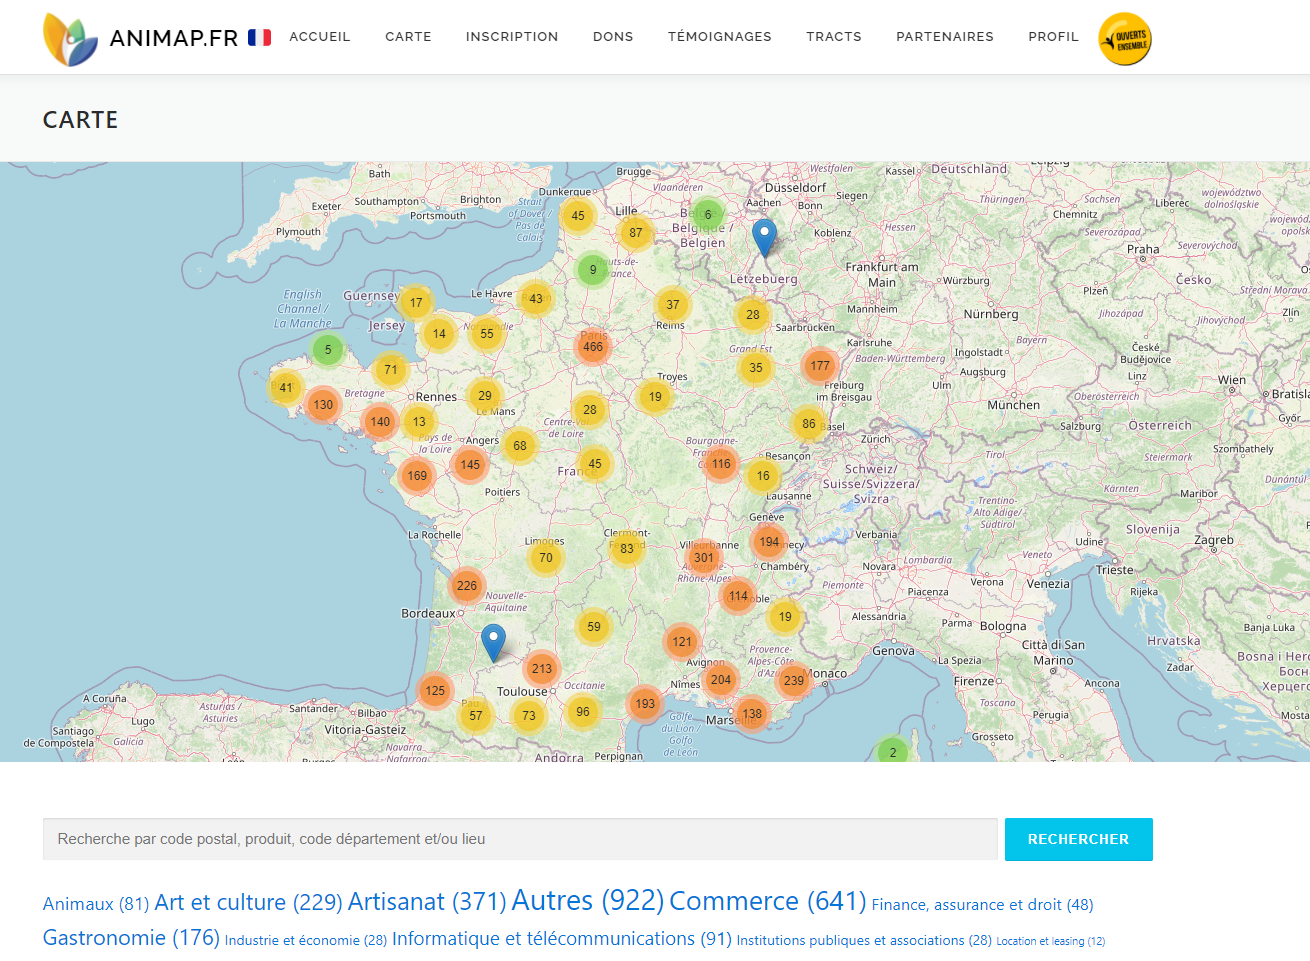The width and height of the screenshot is (1310, 961).
Task: Open the Paris cluster marker showing 466
Action: click(x=593, y=347)
